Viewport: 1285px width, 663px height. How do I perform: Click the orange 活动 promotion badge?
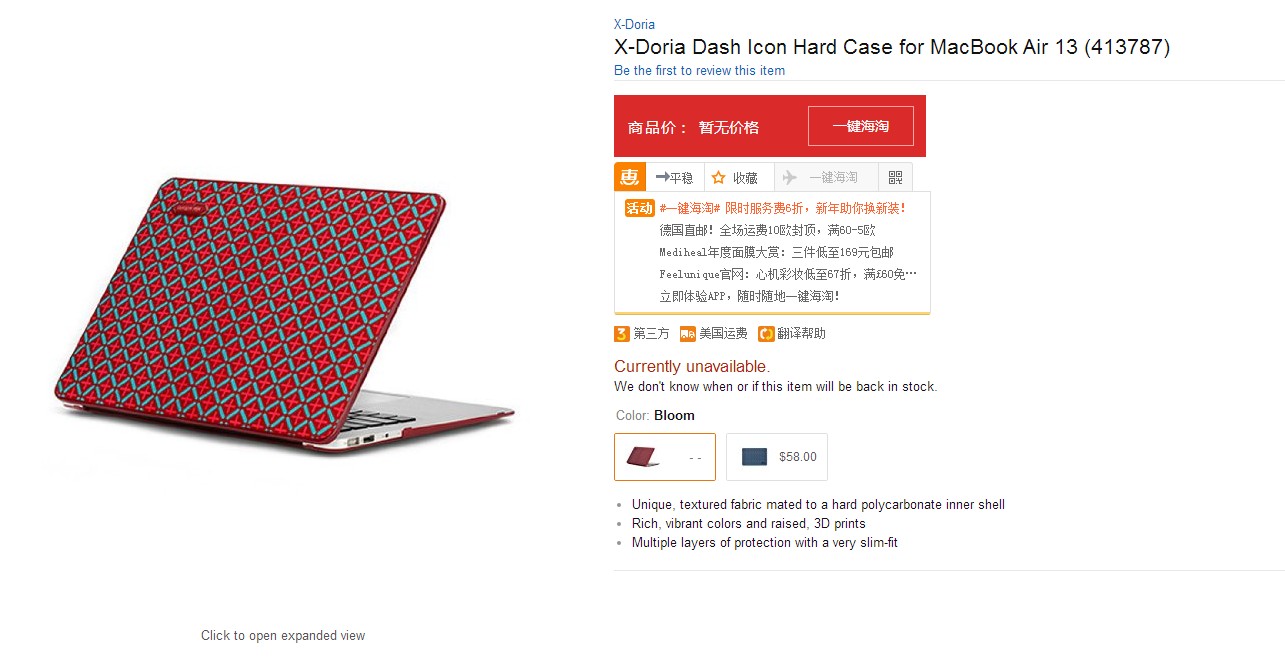point(639,208)
